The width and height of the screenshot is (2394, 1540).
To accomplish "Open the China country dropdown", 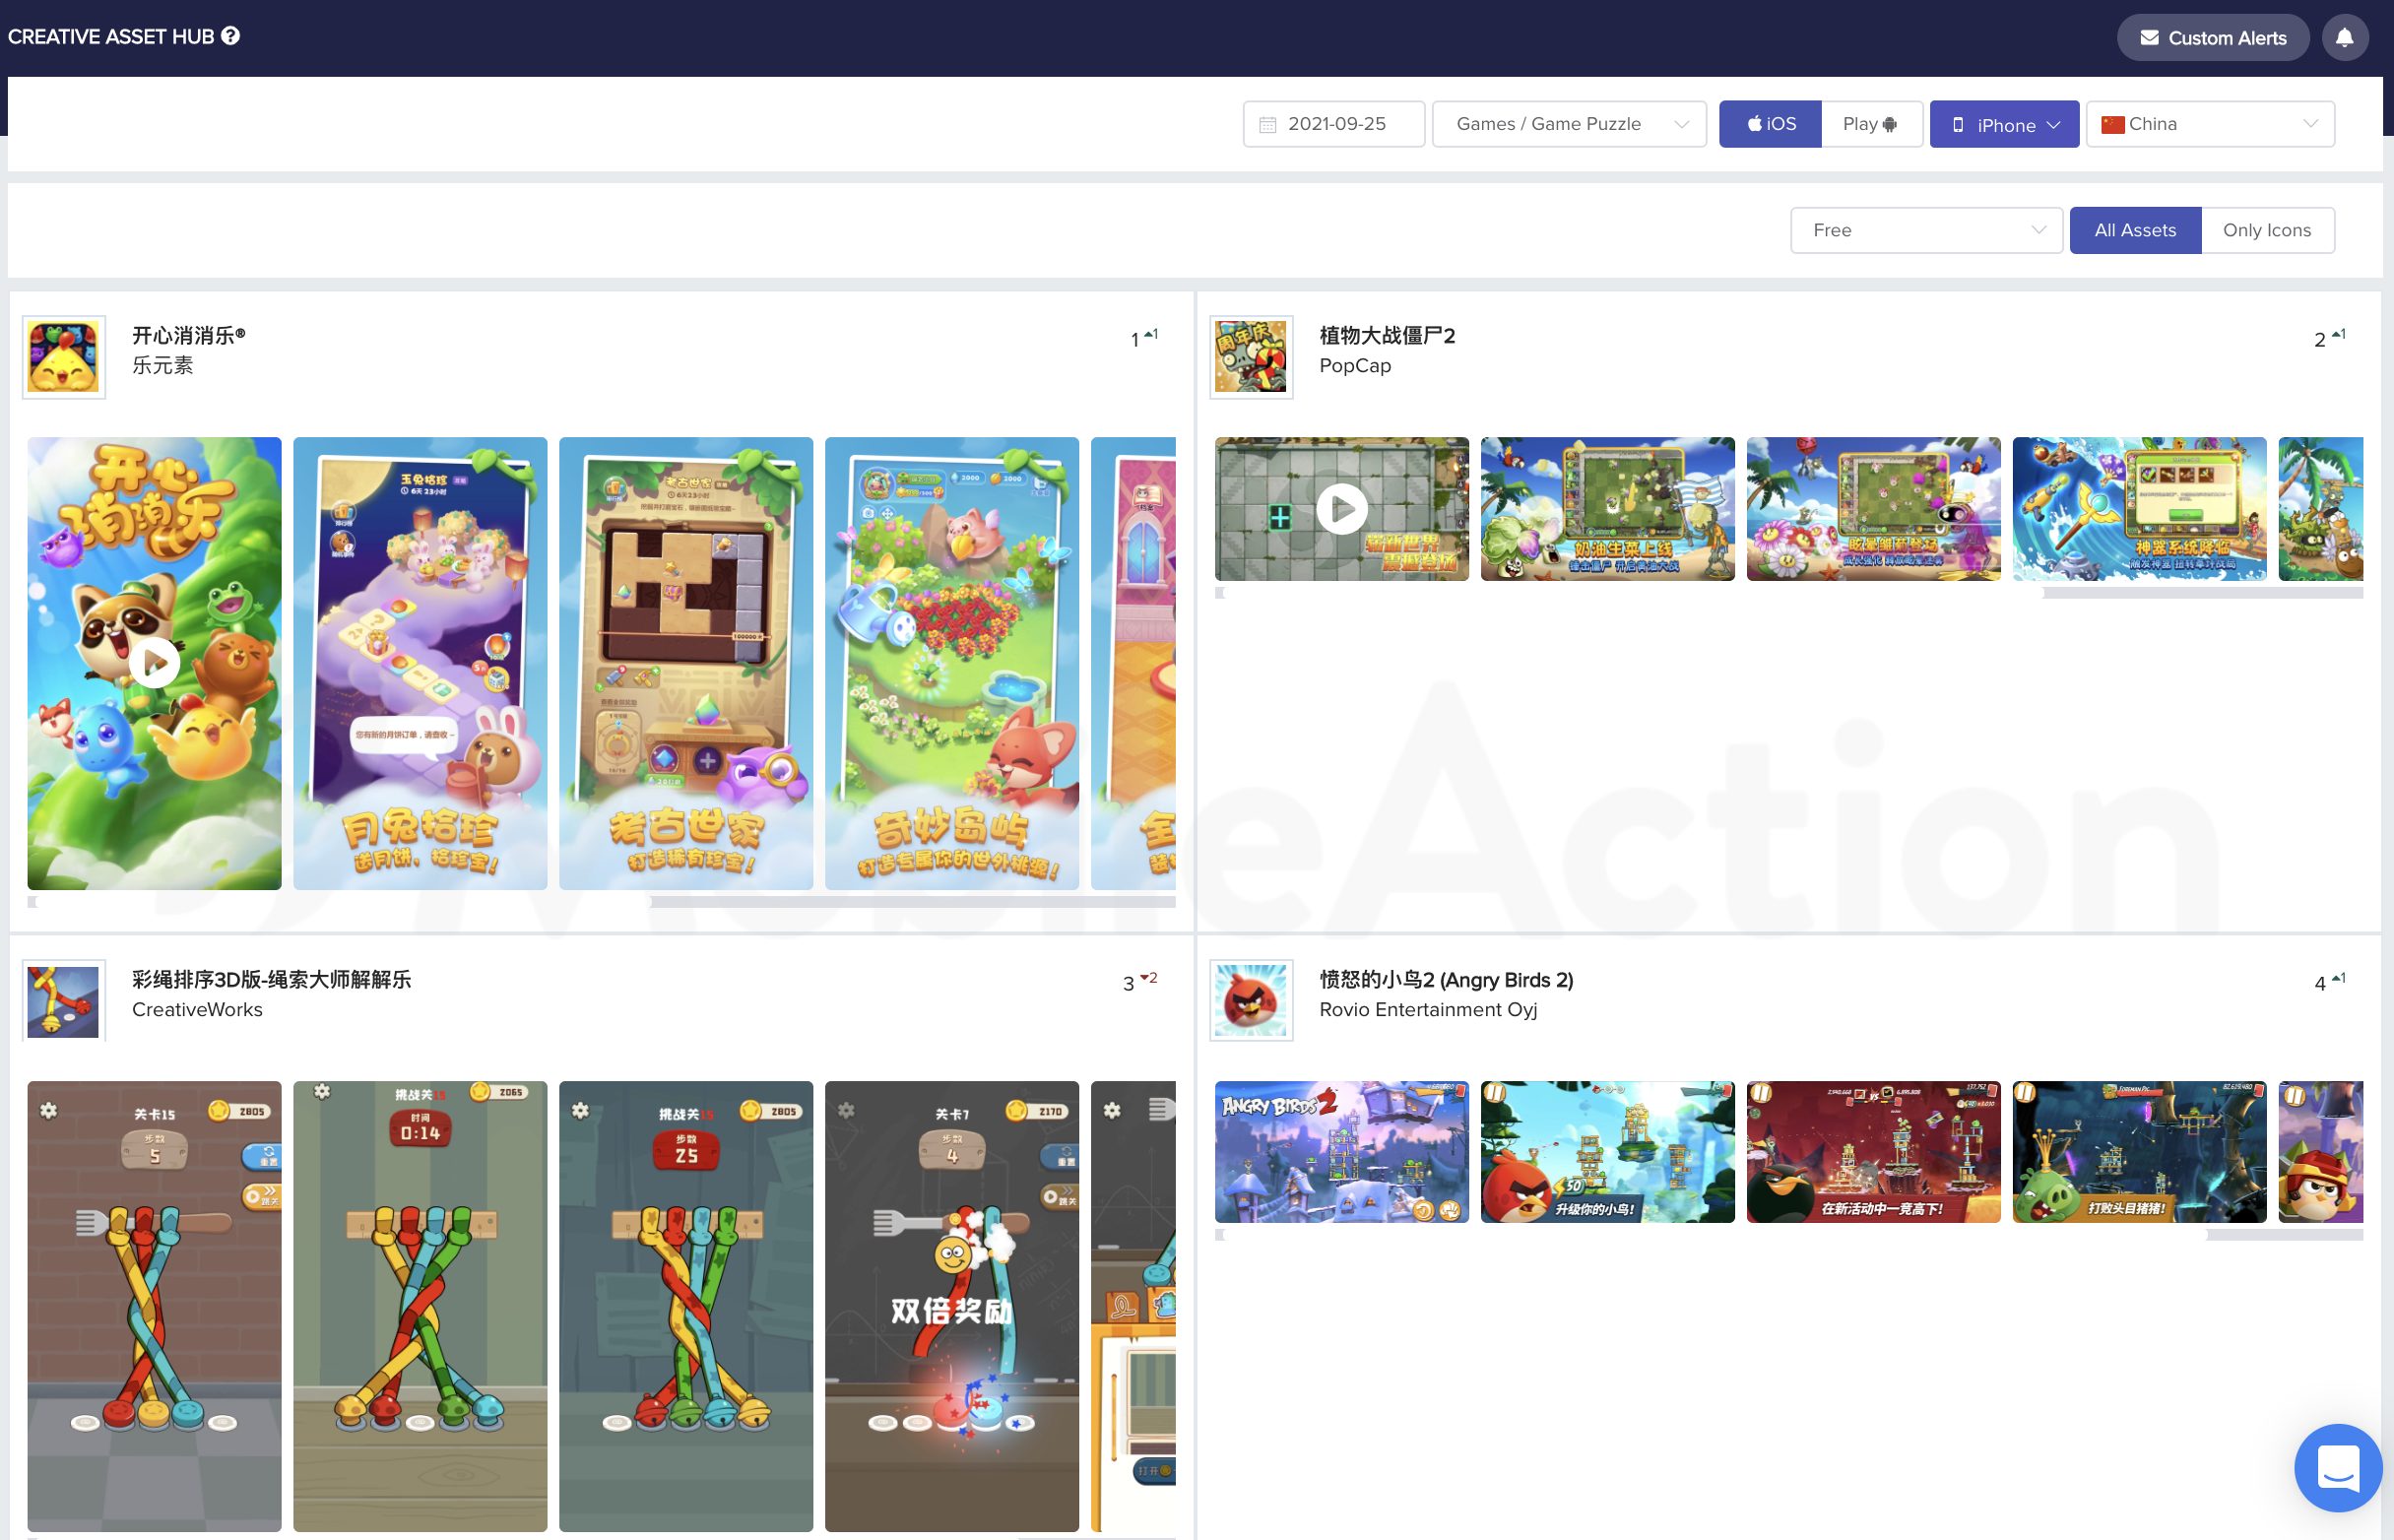I will [2210, 124].
